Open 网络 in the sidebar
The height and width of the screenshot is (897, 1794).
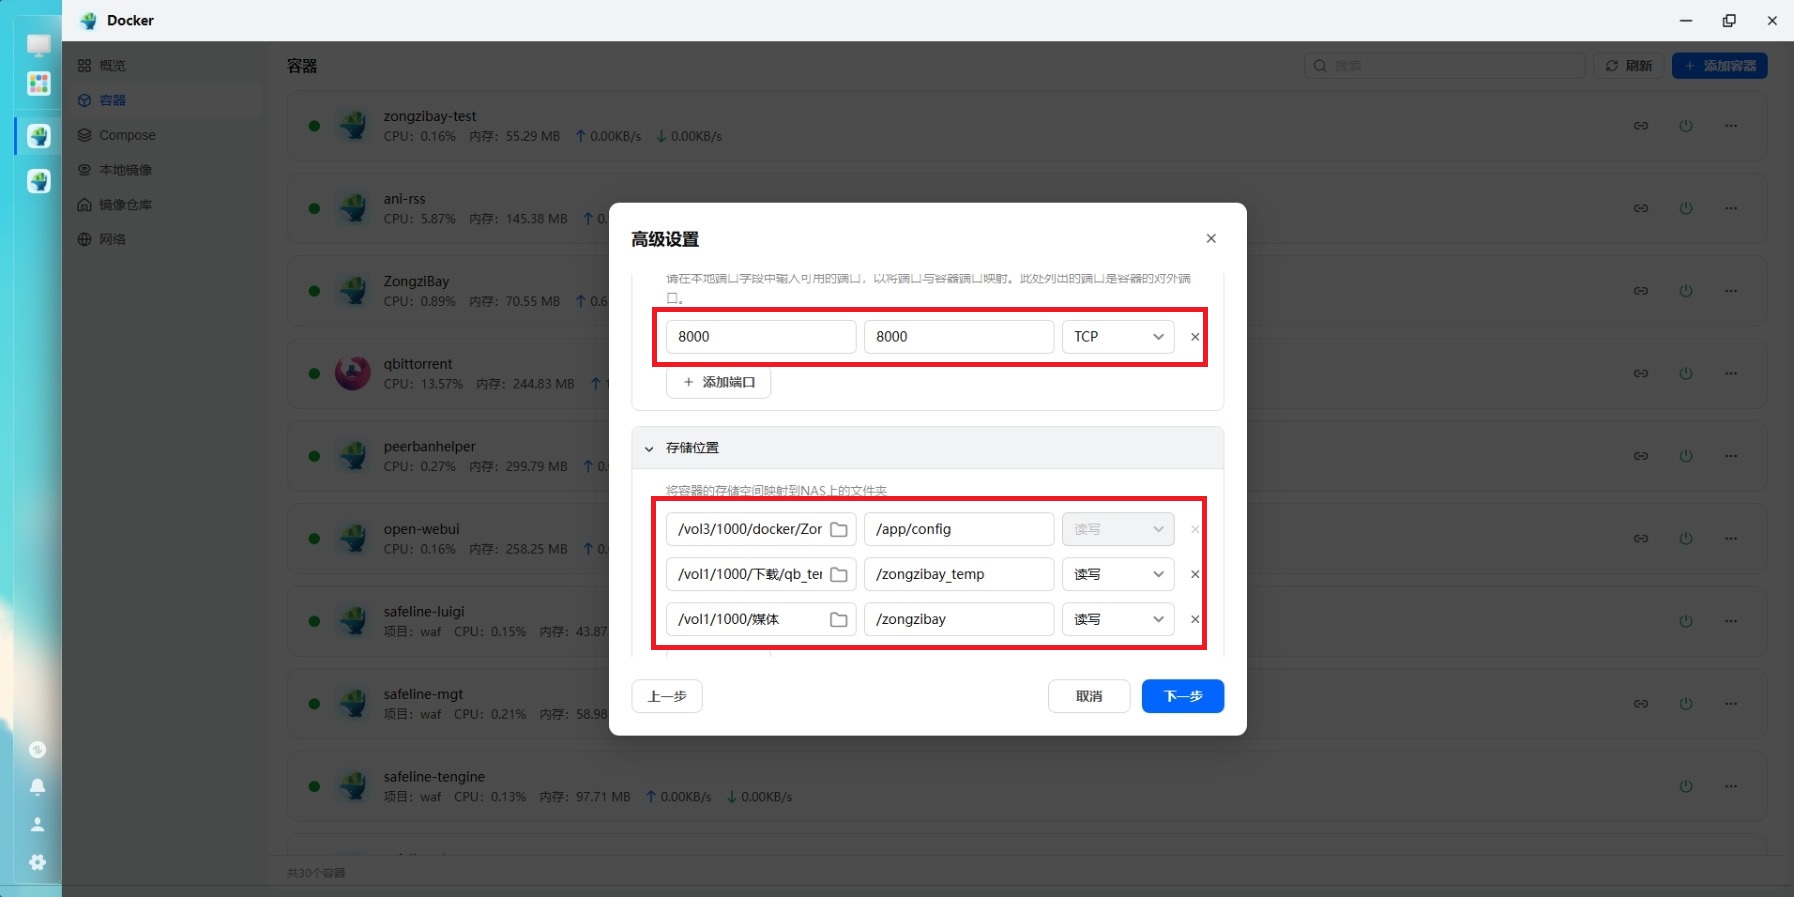coord(166,239)
